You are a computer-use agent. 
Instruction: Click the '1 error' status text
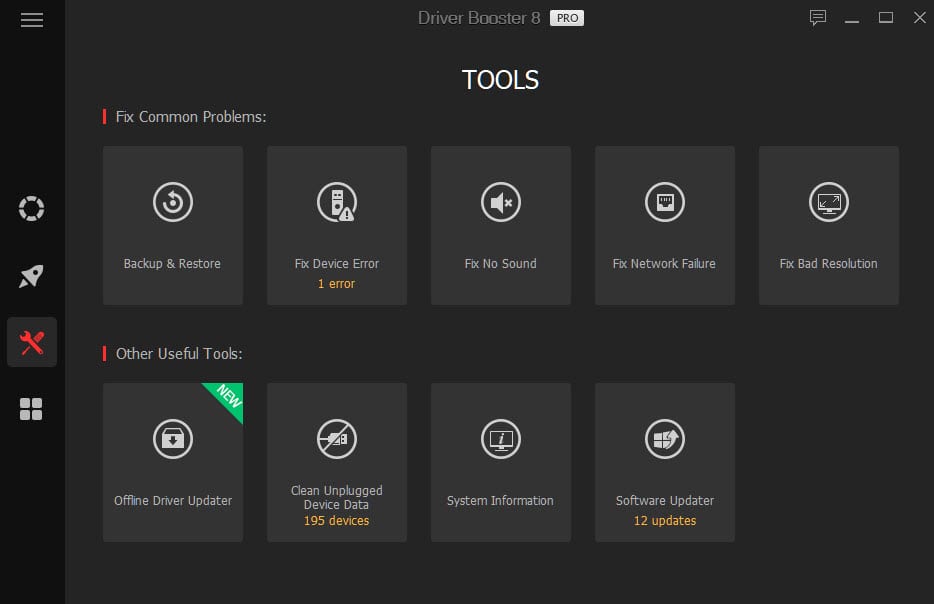click(336, 284)
